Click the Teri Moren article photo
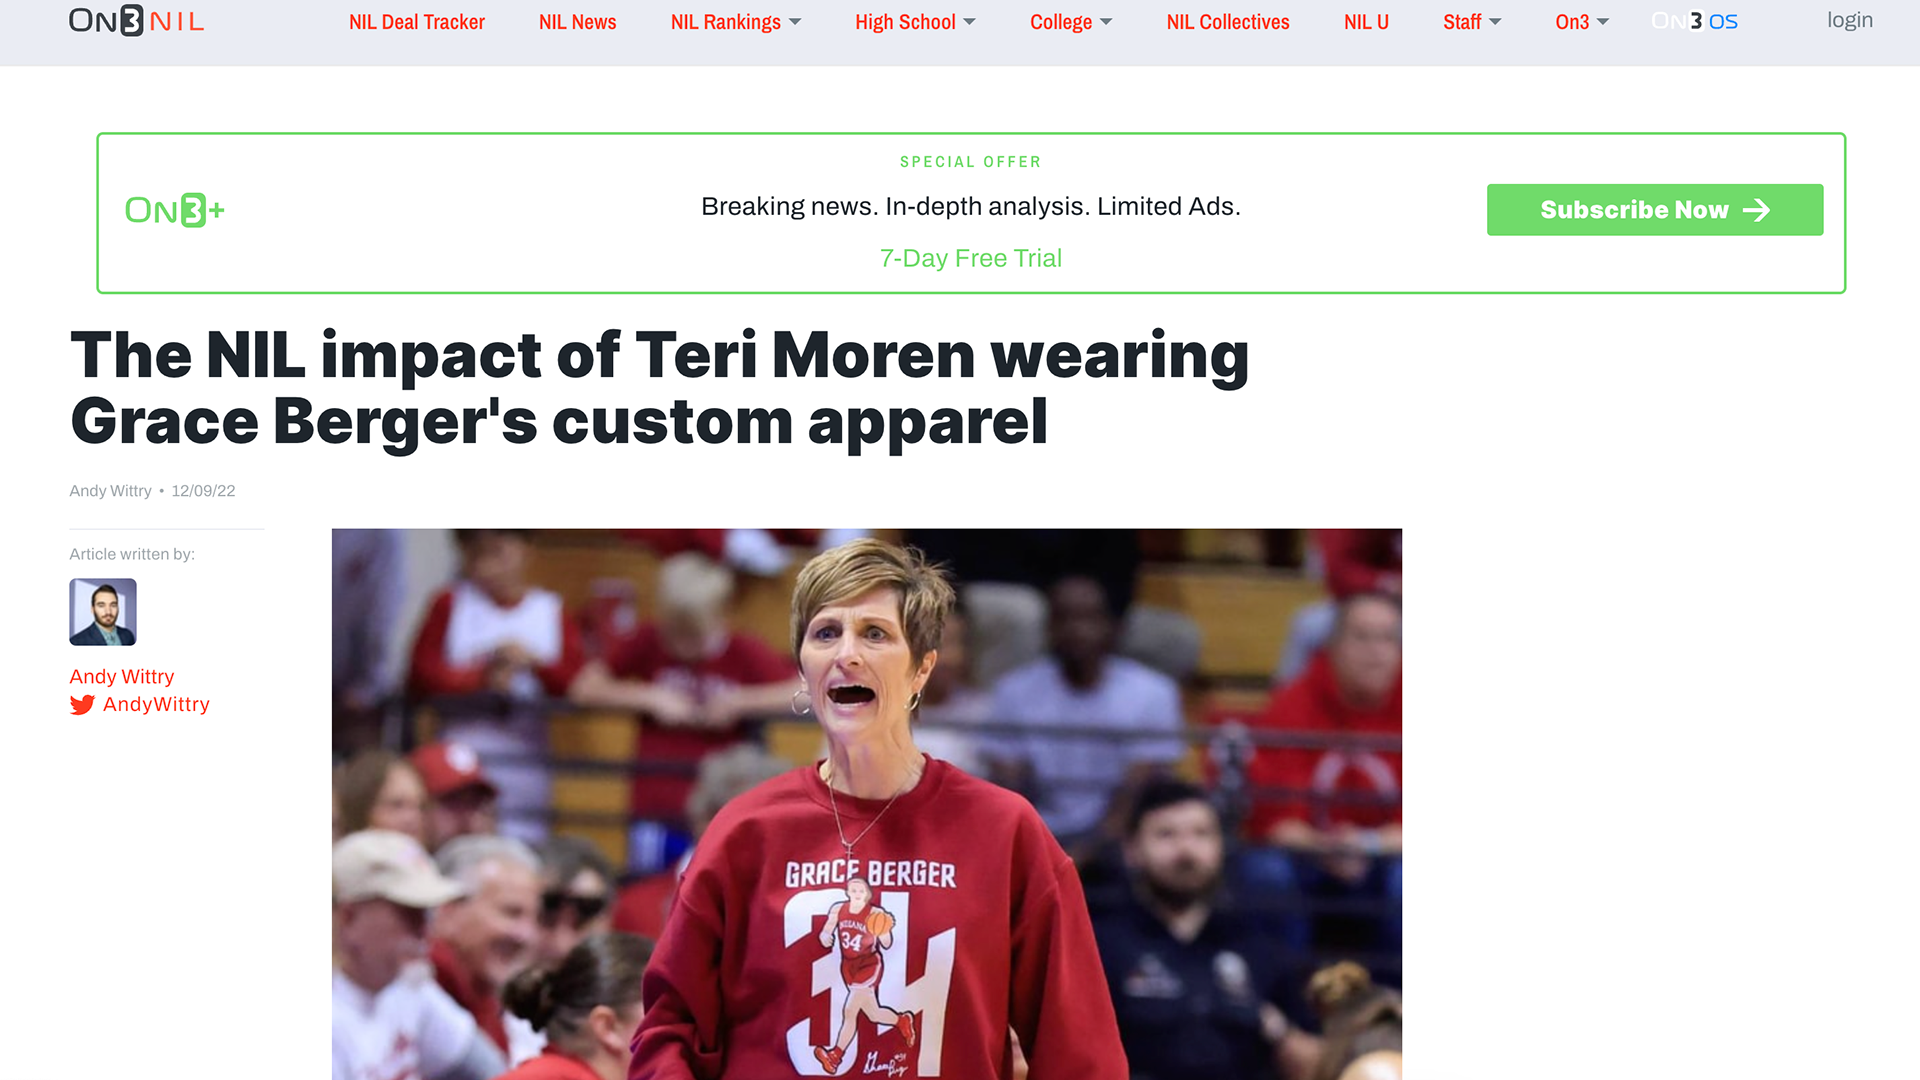The height and width of the screenshot is (1080, 1920). click(866, 804)
